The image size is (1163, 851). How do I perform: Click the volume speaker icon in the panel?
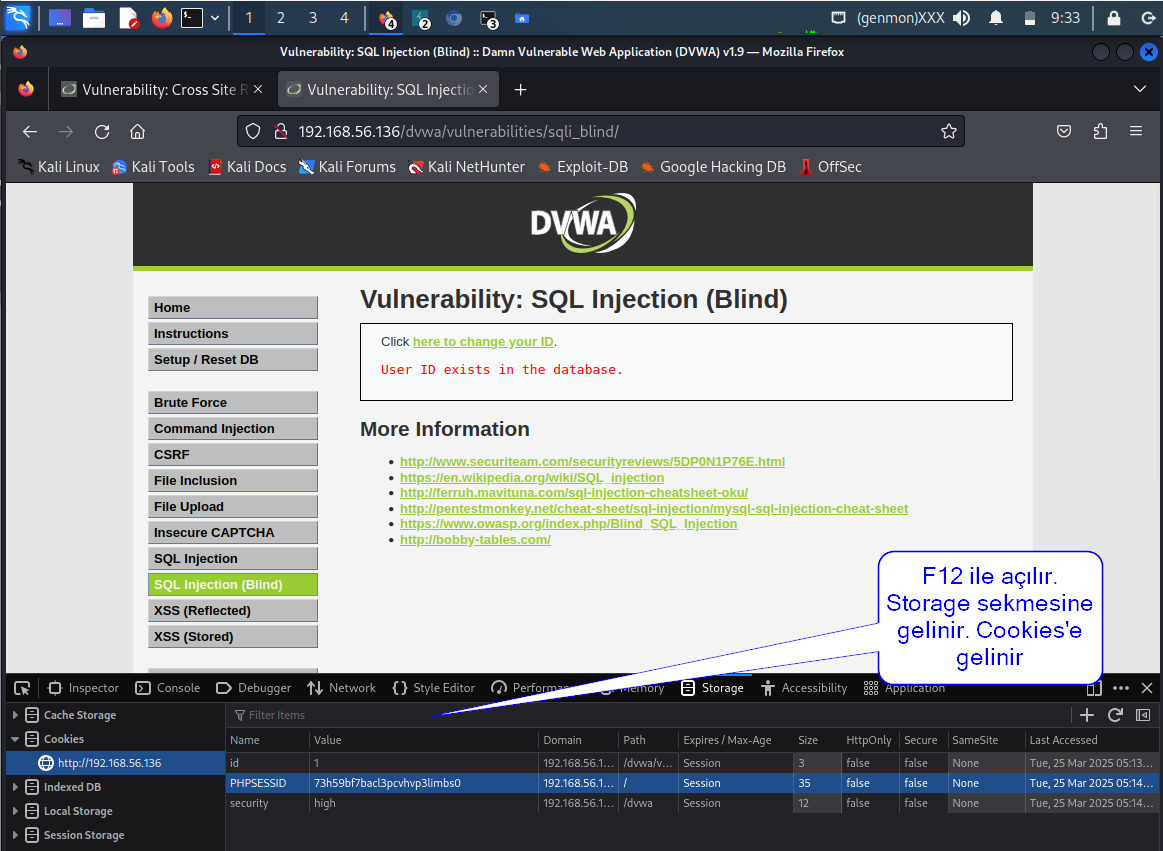tap(962, 18)
